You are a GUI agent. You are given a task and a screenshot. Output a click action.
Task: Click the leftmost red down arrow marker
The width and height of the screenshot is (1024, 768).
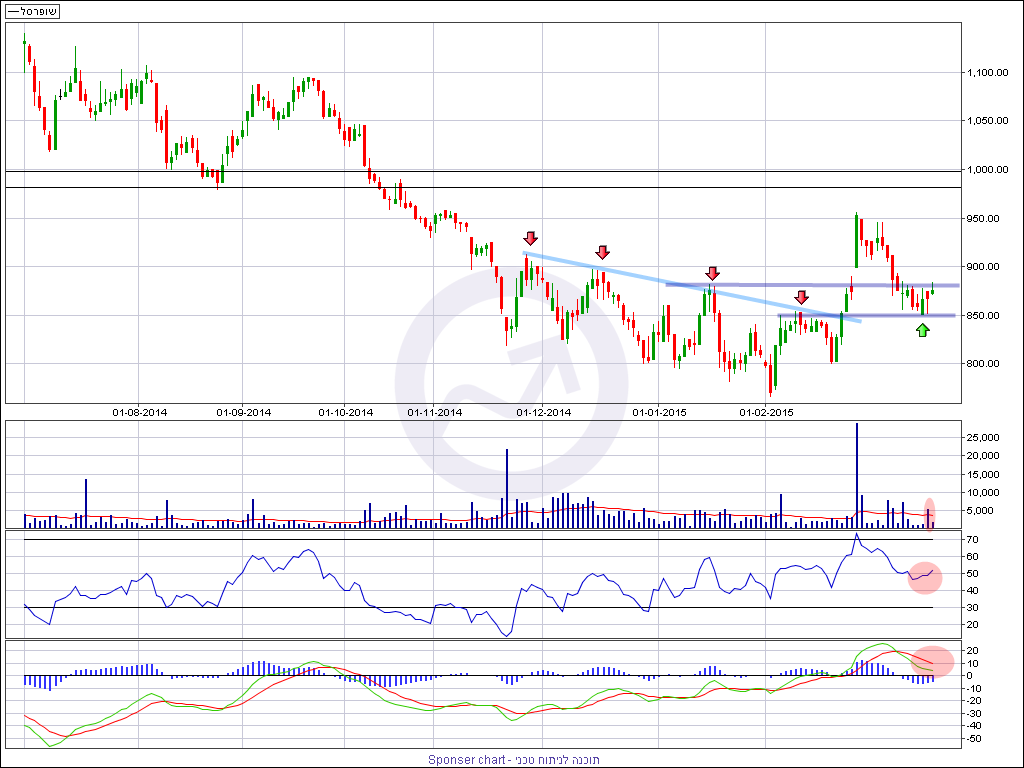(530, 238)
